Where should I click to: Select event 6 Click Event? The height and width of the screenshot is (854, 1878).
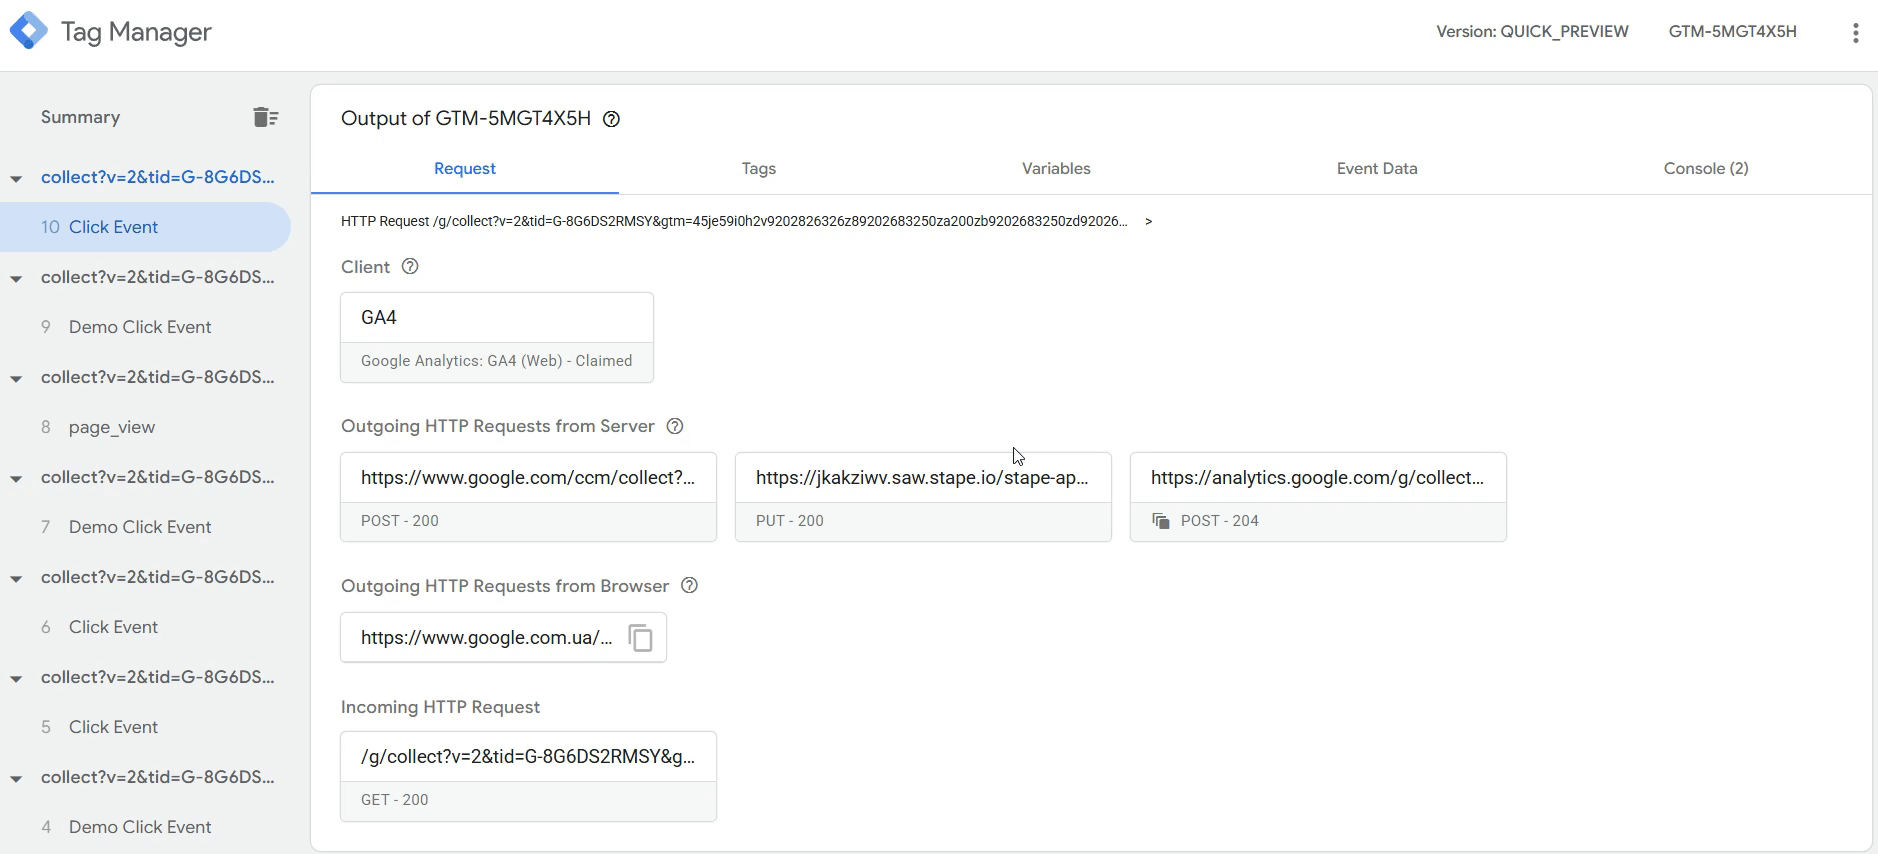point(145,627)
